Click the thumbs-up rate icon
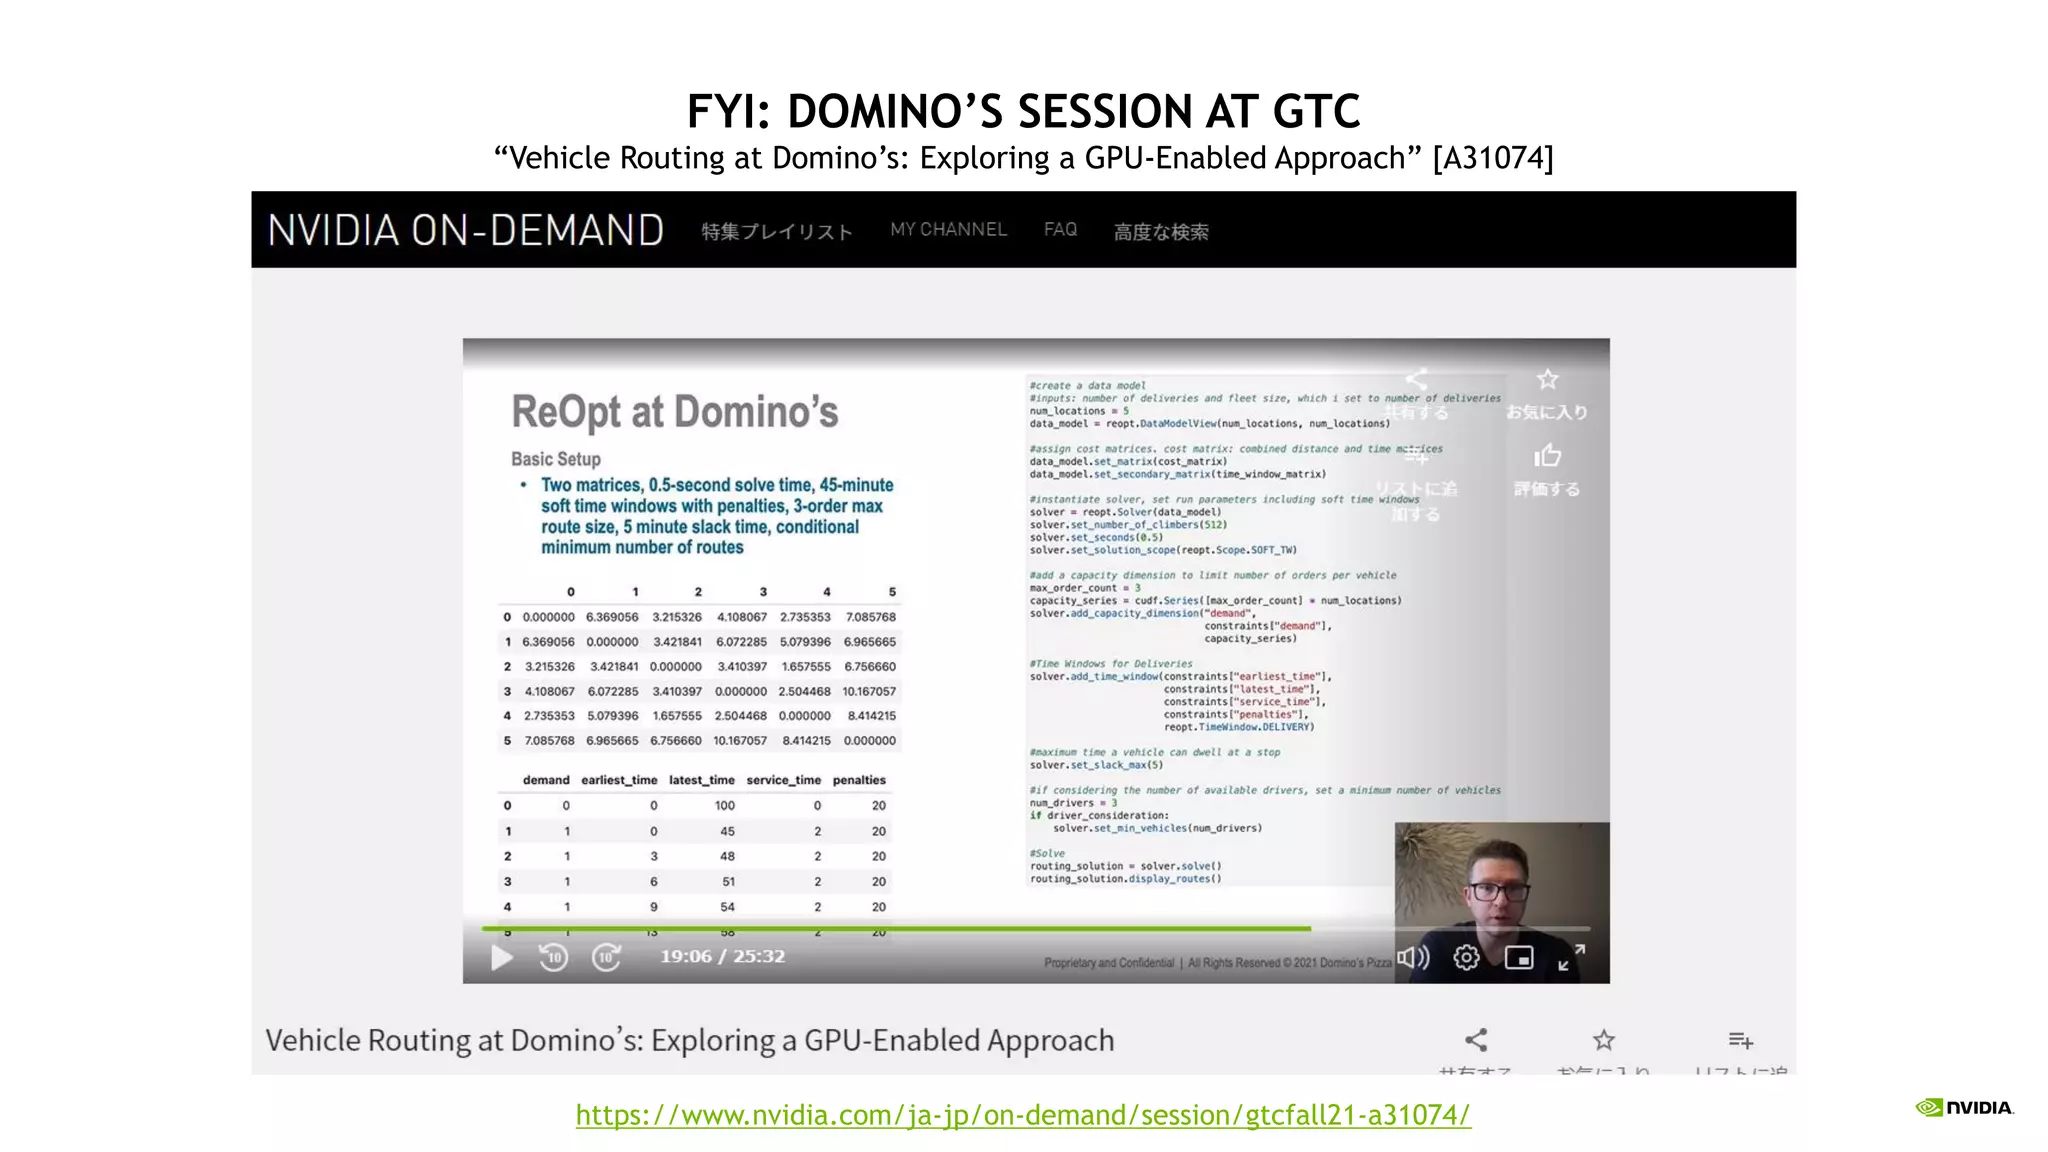Screen dimensions: 2048x1152 [1547, 456]
